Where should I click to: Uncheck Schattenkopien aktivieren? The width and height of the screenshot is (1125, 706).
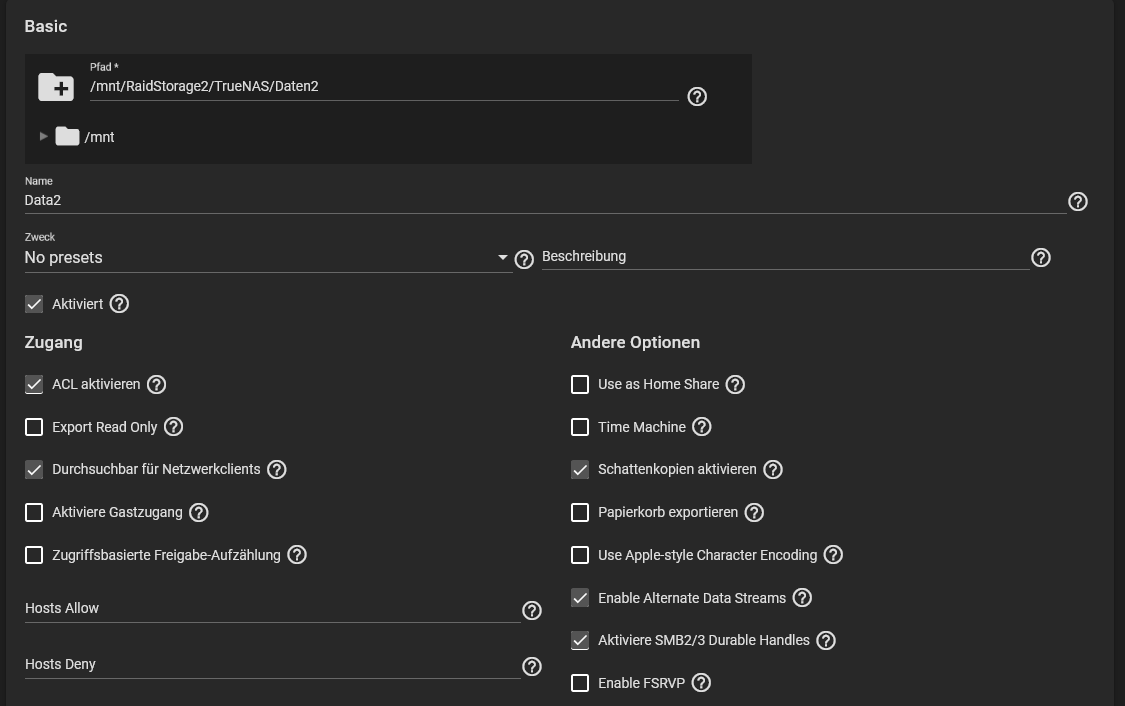point(580,469)
